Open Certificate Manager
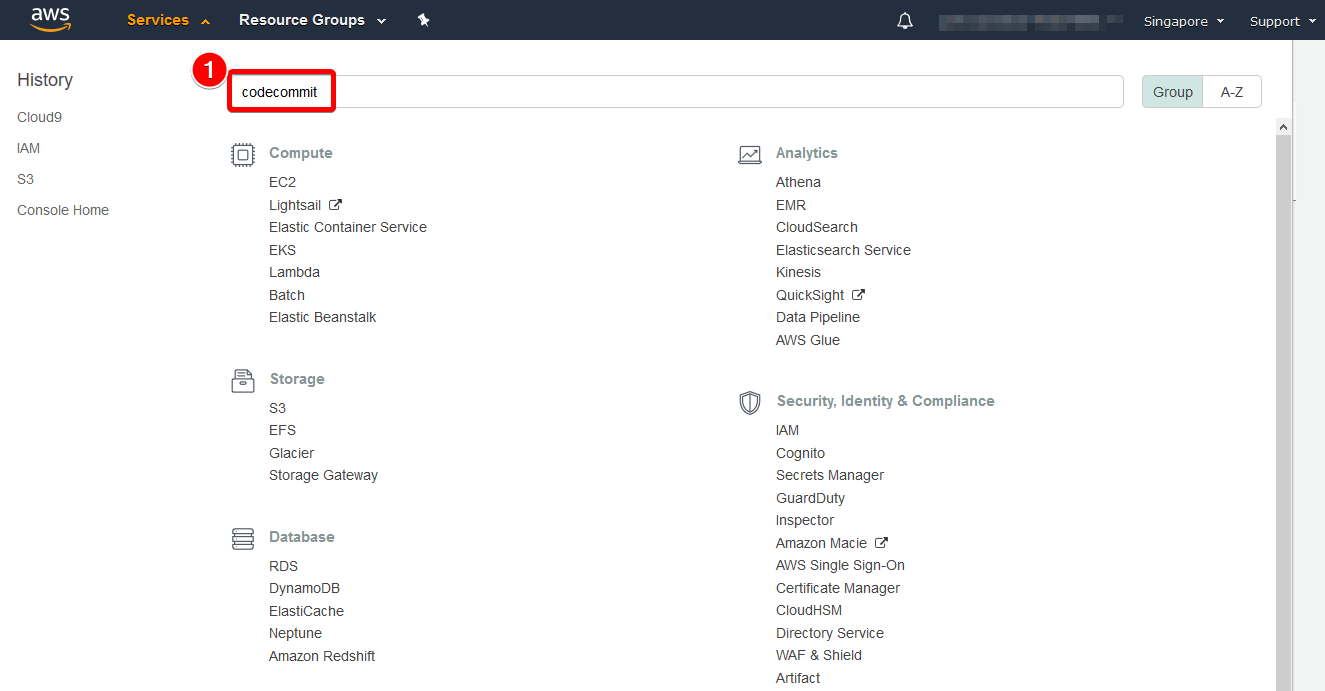This screenshot has width=1325, height=691. tap(838, 588)
